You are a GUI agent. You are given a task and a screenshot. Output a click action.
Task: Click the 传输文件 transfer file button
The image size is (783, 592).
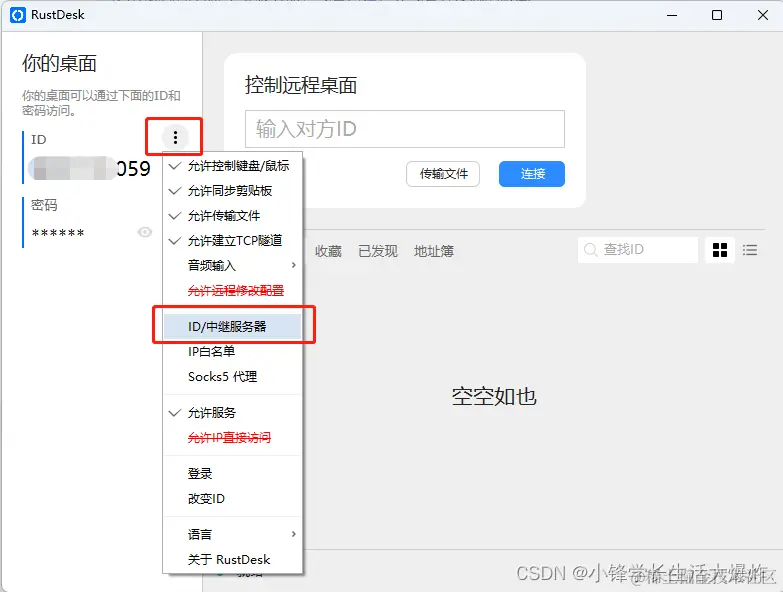[x=443, y=174]
